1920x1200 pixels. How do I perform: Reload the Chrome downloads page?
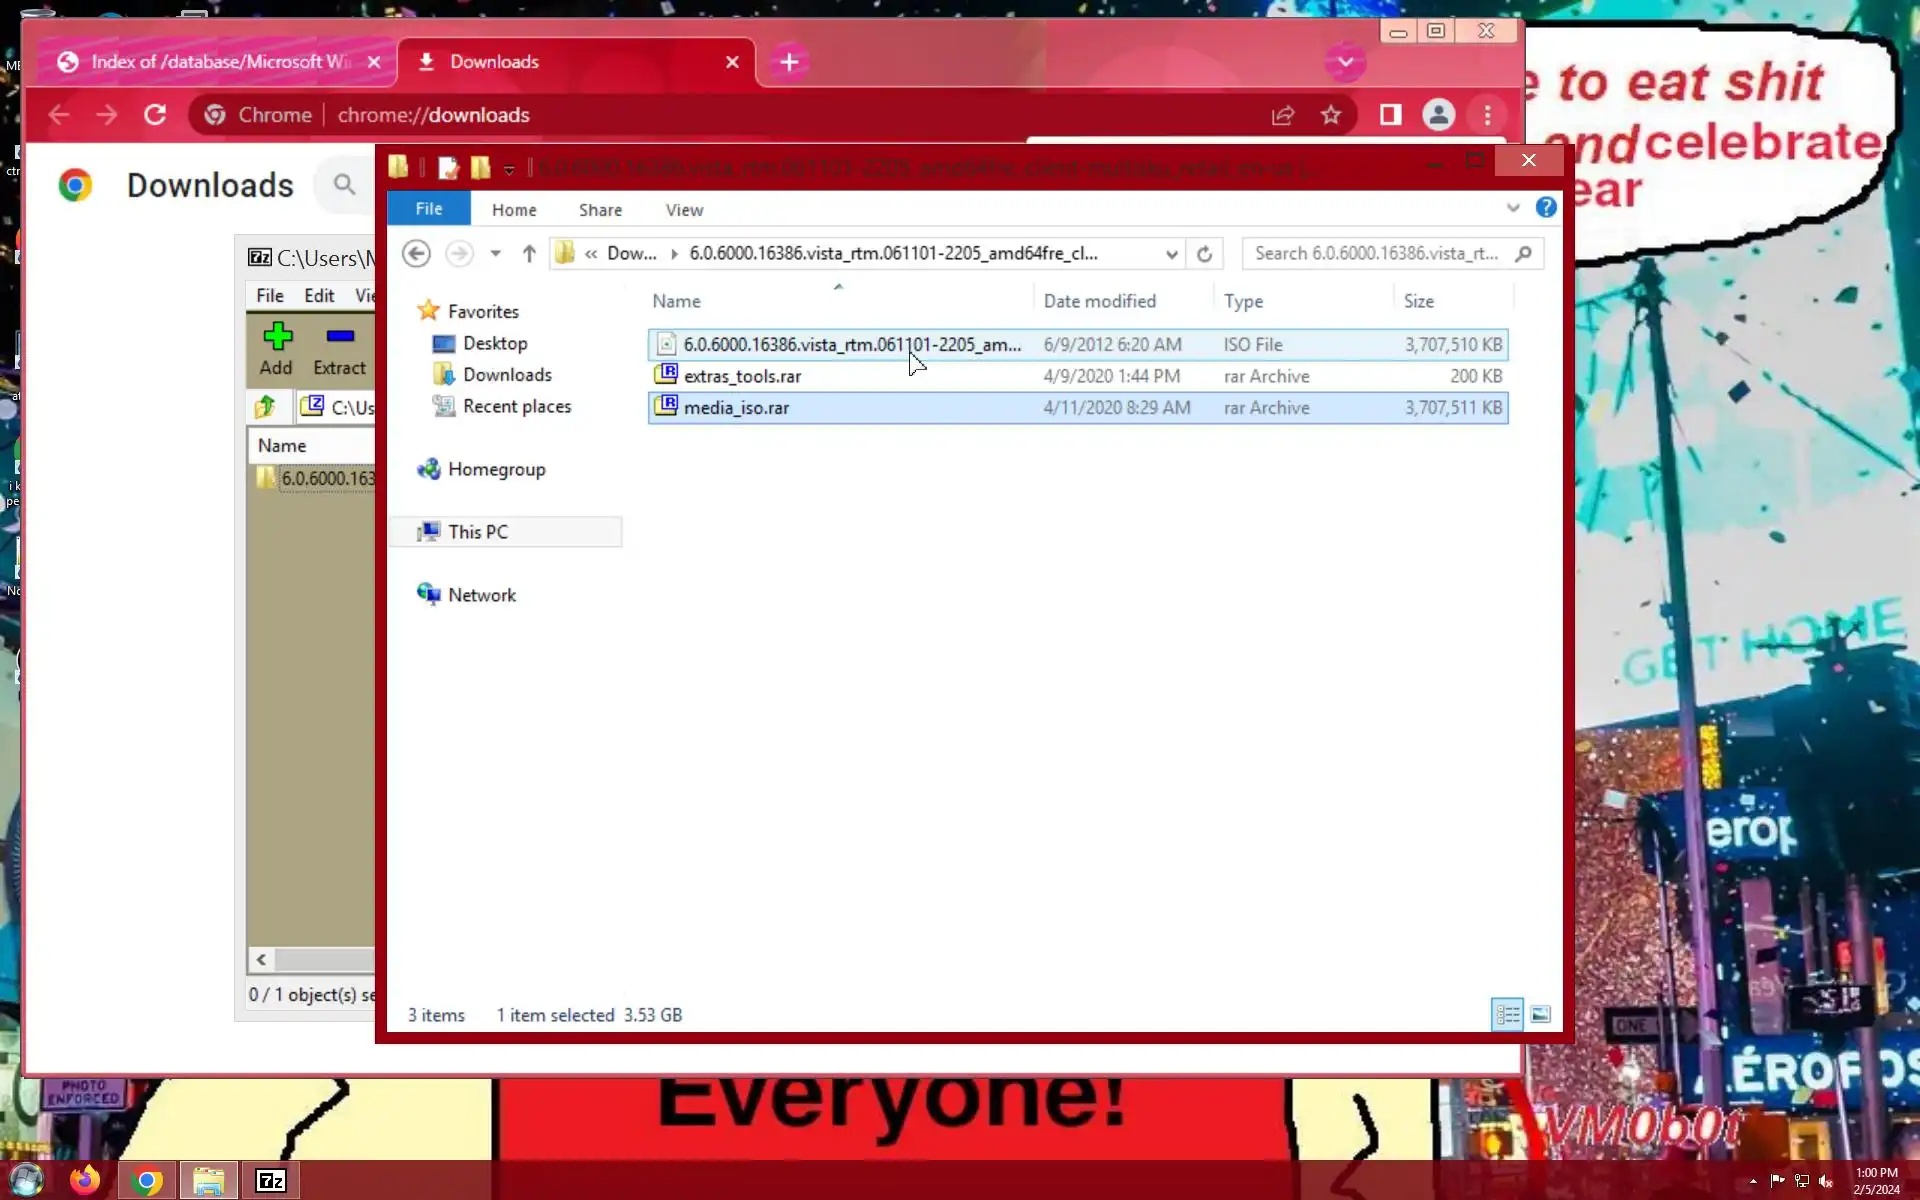click(x=155, y=115)
